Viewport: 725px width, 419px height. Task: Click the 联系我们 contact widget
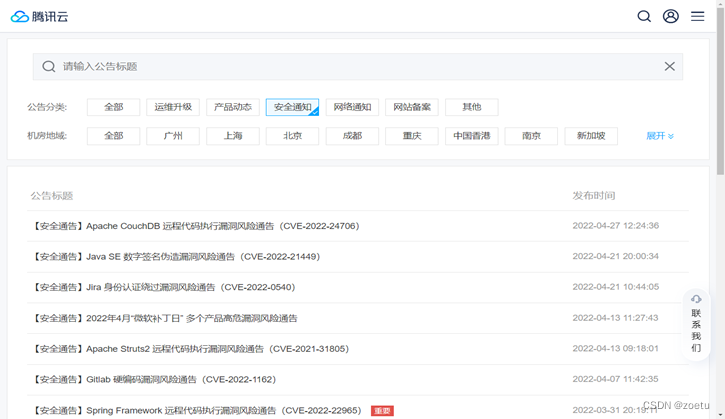pyautogui.click(x=696, y=324)
